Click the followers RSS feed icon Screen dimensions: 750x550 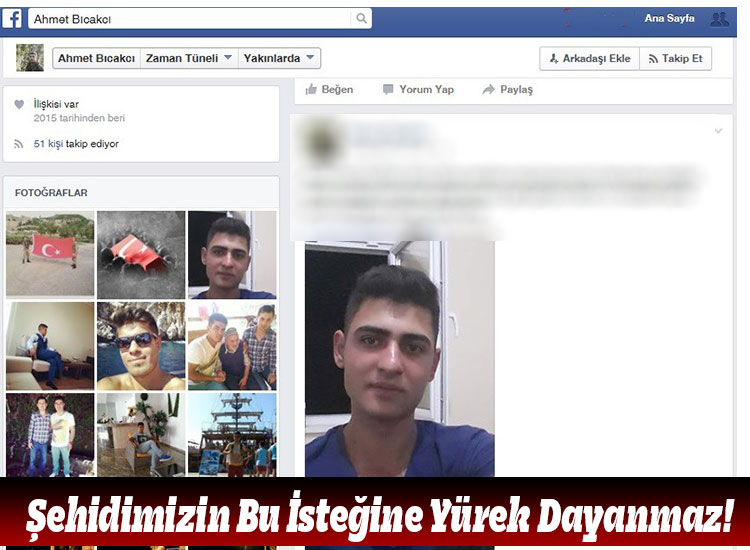tap(19, 144)
